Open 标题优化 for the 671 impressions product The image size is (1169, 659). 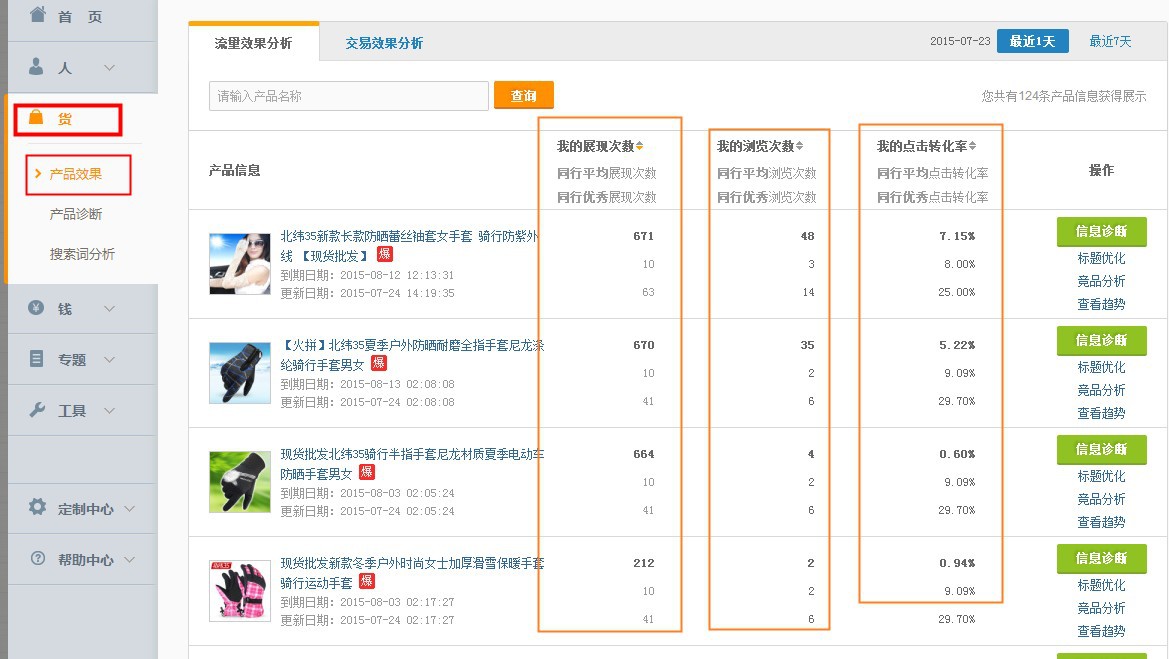(x=1101, y=259)
